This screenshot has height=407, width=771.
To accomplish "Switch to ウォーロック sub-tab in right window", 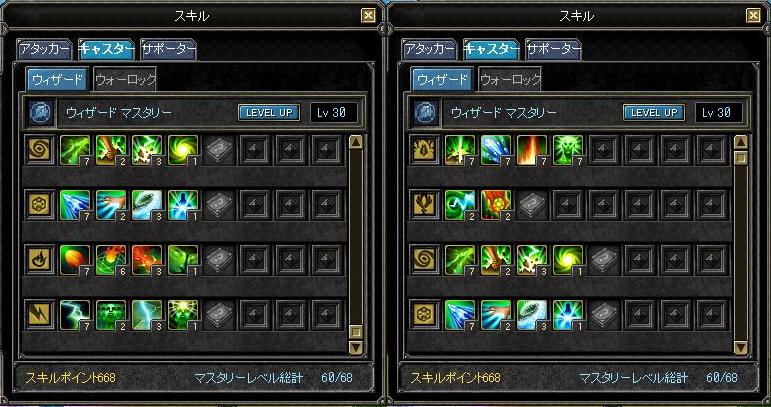I will (x=510, y=80).
